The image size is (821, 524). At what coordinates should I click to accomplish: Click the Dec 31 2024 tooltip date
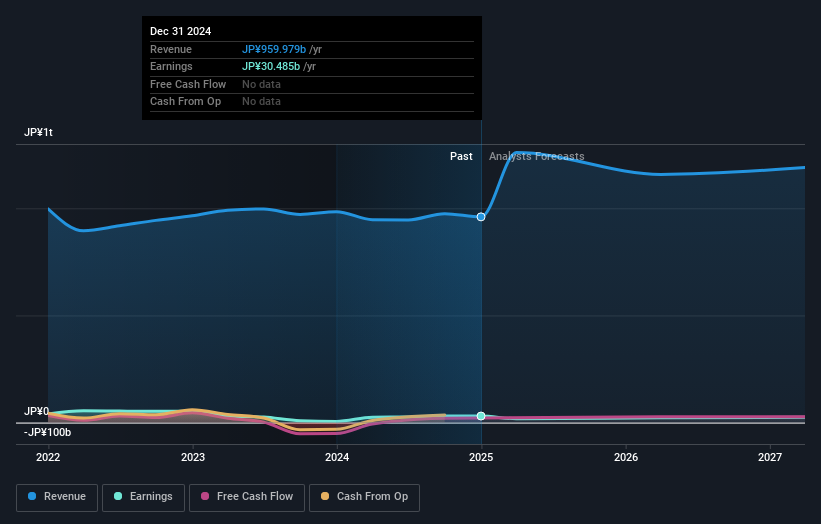[181, 31]
